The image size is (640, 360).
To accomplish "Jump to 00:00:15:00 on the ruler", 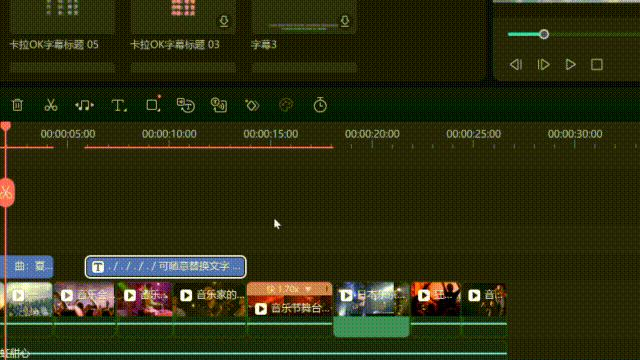I will 271,134.
